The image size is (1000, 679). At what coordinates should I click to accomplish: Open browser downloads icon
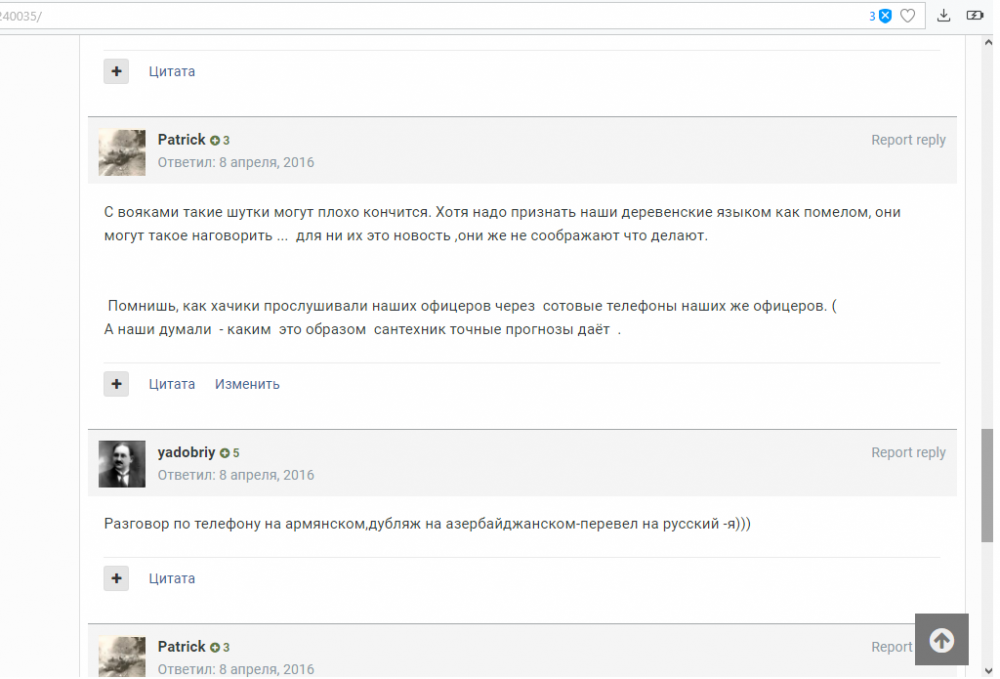[943, 15]
